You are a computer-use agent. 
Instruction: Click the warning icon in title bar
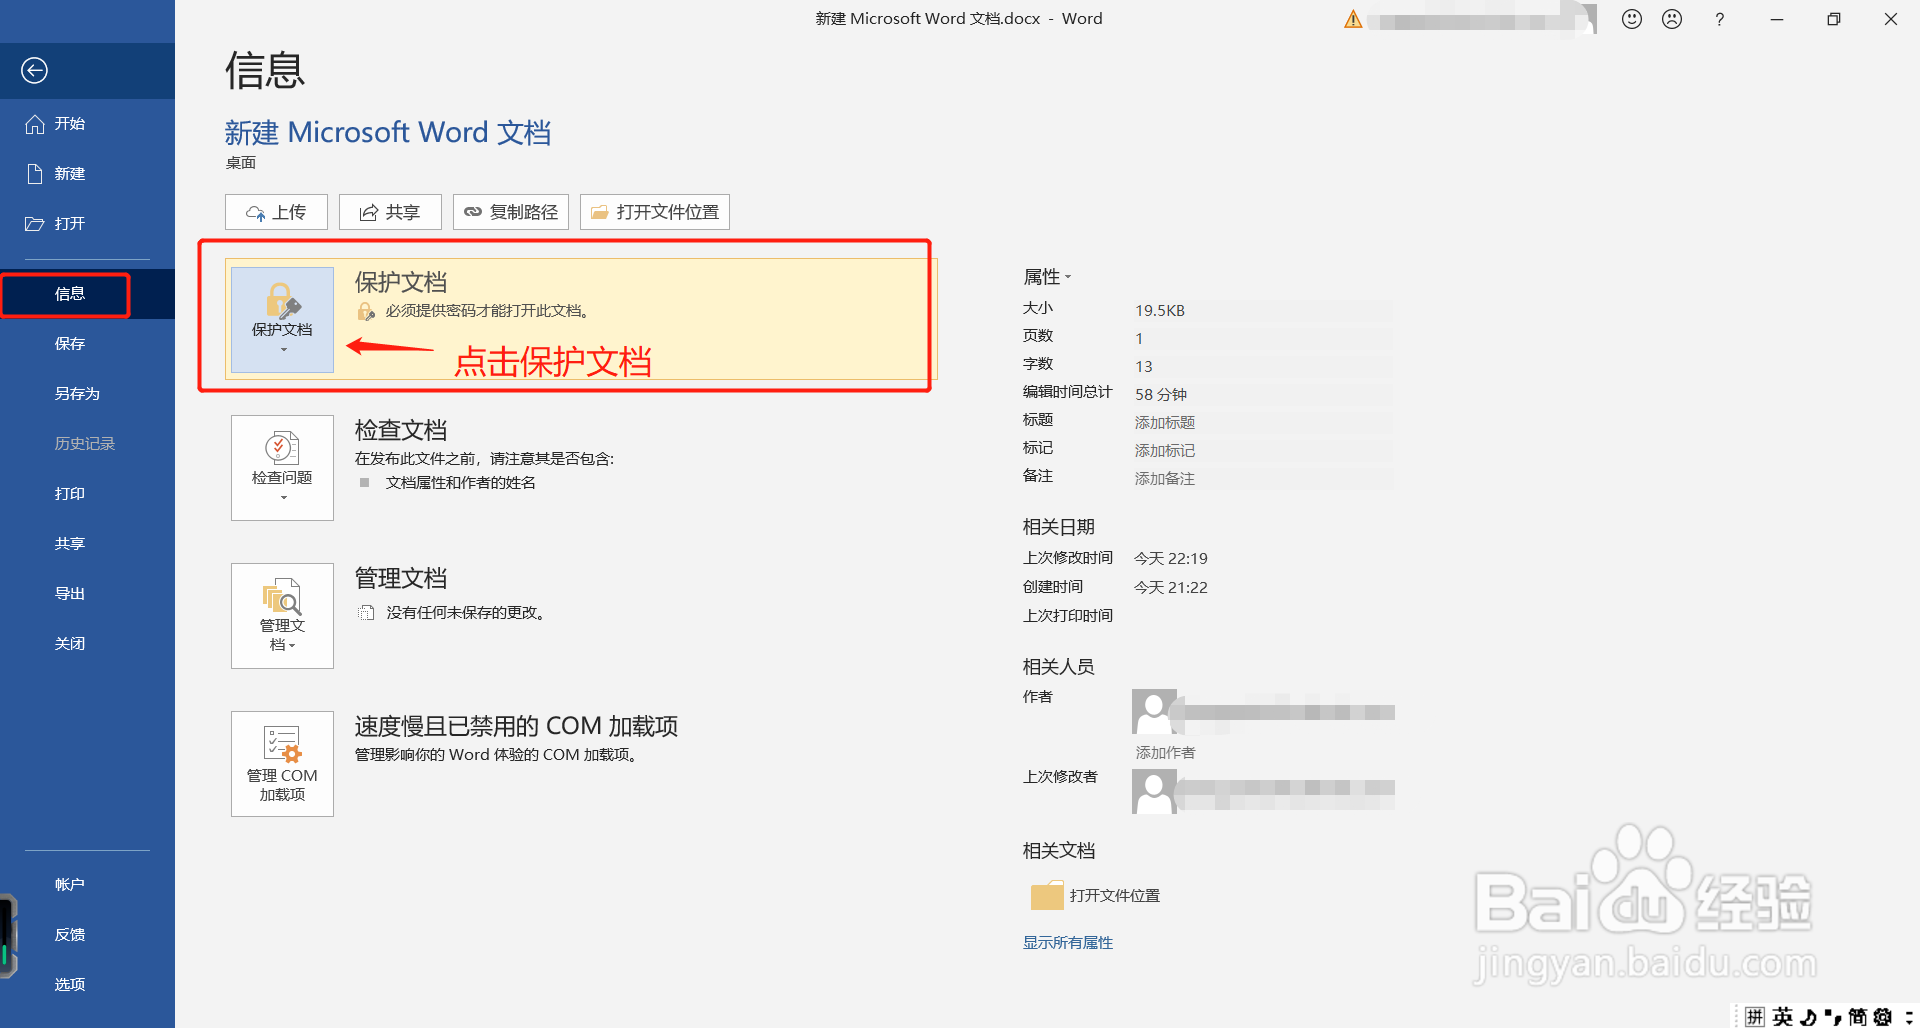point(1353,19)
